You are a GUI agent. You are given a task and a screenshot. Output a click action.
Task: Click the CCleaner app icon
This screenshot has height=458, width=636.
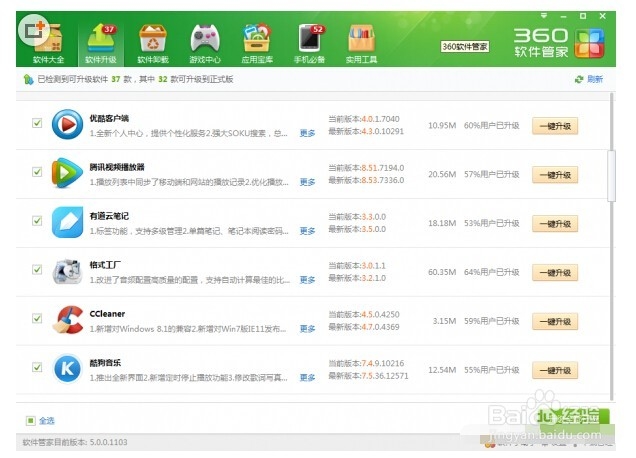[x=68, y=320]
